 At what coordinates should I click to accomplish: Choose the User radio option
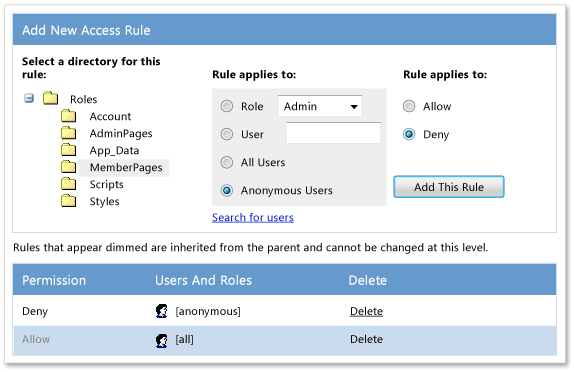click(x=227, y=134)
